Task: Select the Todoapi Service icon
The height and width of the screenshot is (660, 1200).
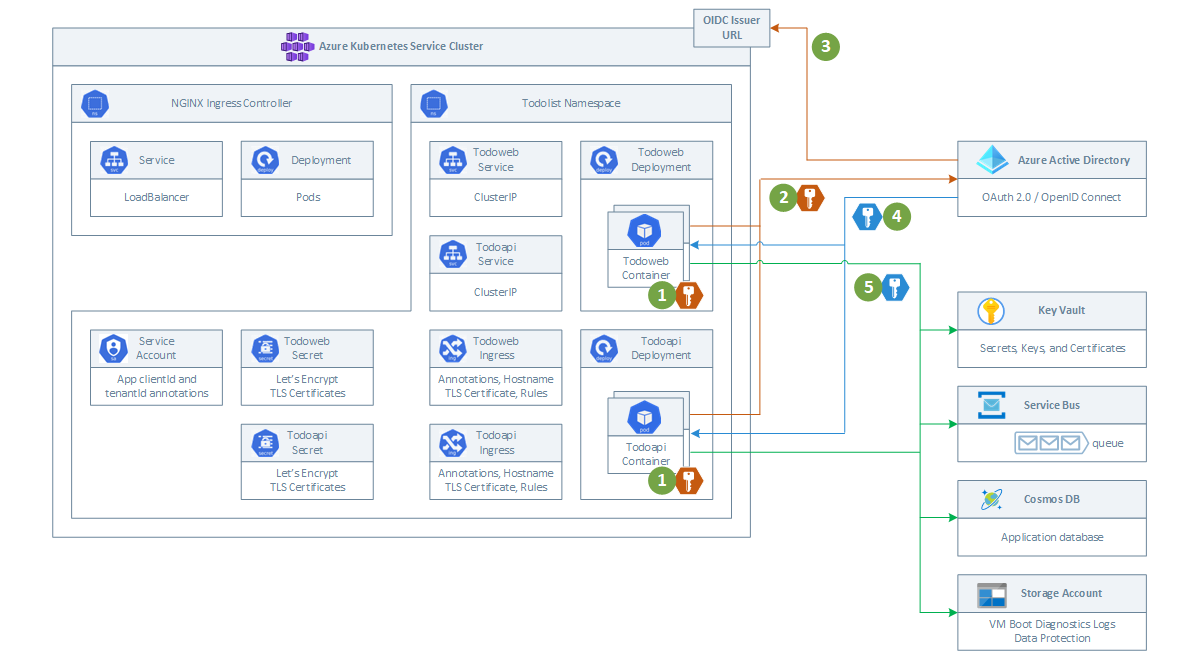Action: pyautogui.click(x=452, y=254)
